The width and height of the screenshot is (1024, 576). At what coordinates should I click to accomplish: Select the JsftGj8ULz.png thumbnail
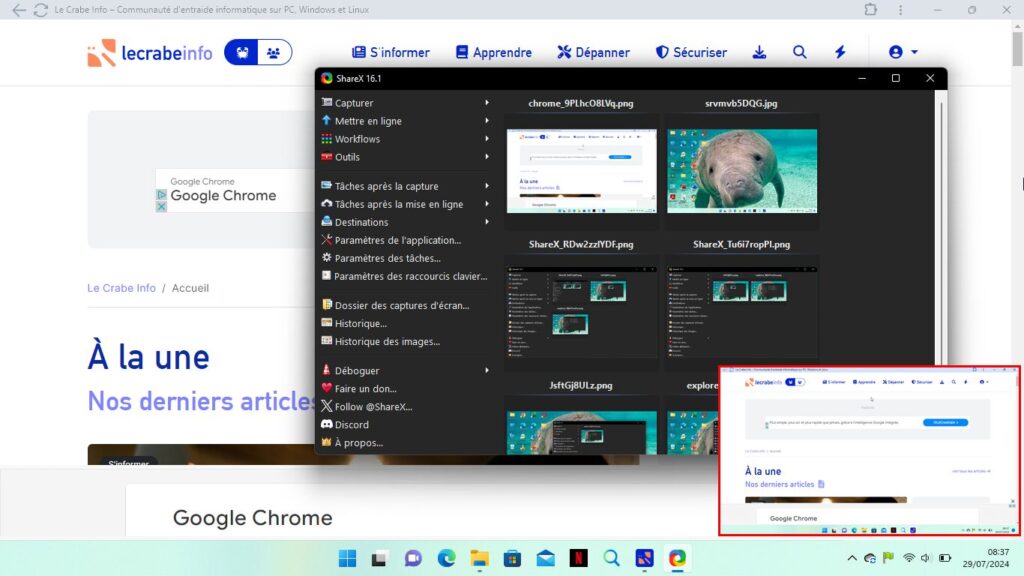point(581,432)
